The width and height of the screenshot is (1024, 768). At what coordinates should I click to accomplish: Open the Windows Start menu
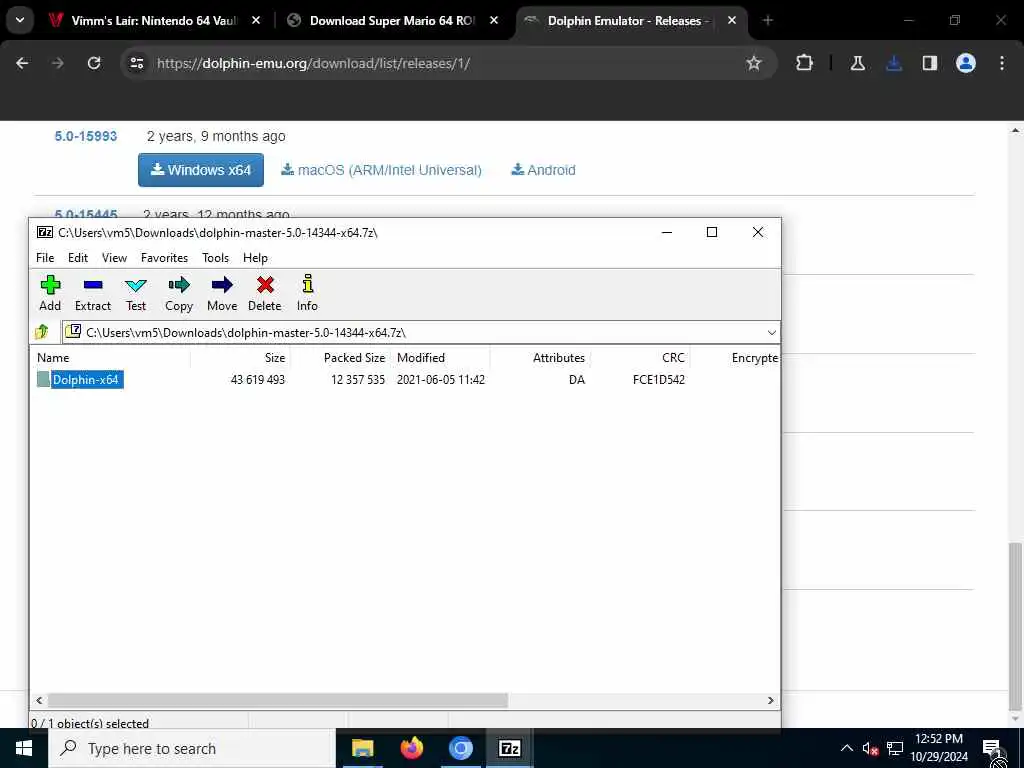24,748
